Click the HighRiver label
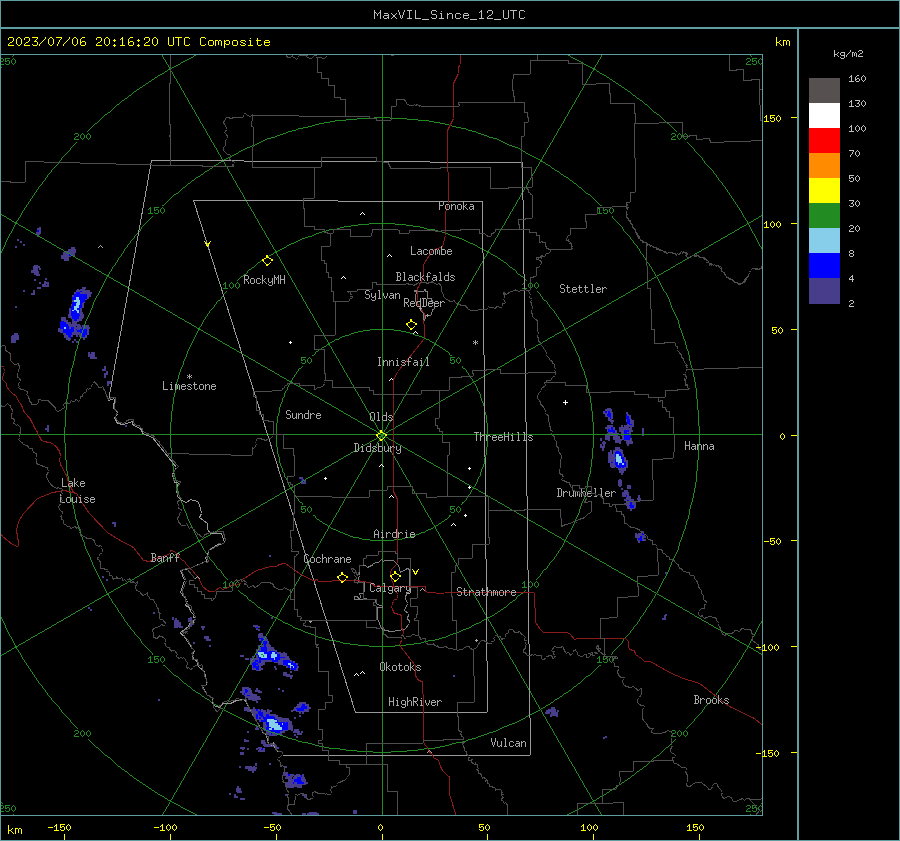The height and width of the screenshot is (841, 900). click(415, 702)
